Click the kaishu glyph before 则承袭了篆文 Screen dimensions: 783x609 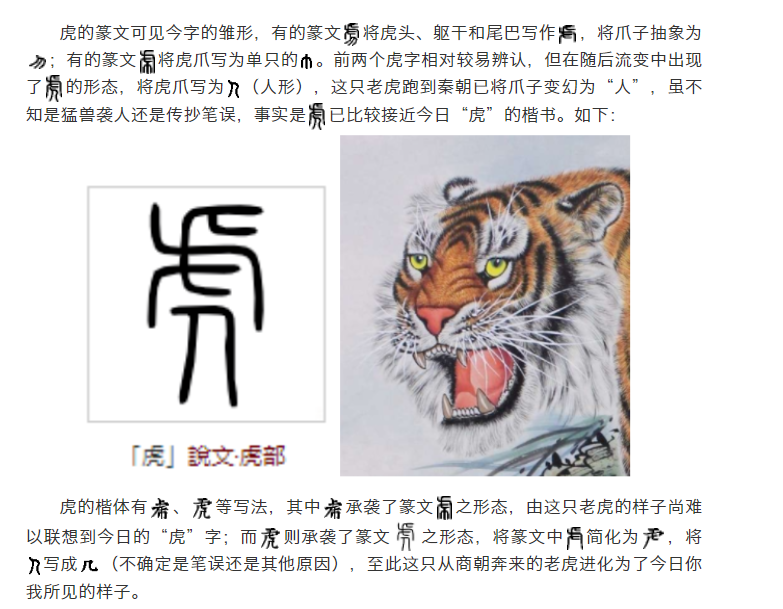click(270, 537)
